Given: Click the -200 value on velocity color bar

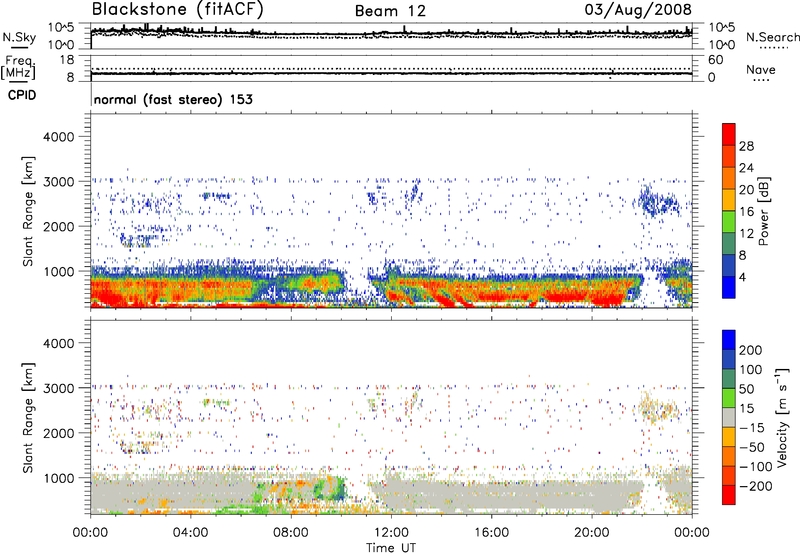Looking at the screenshot, I should [755, 486].
